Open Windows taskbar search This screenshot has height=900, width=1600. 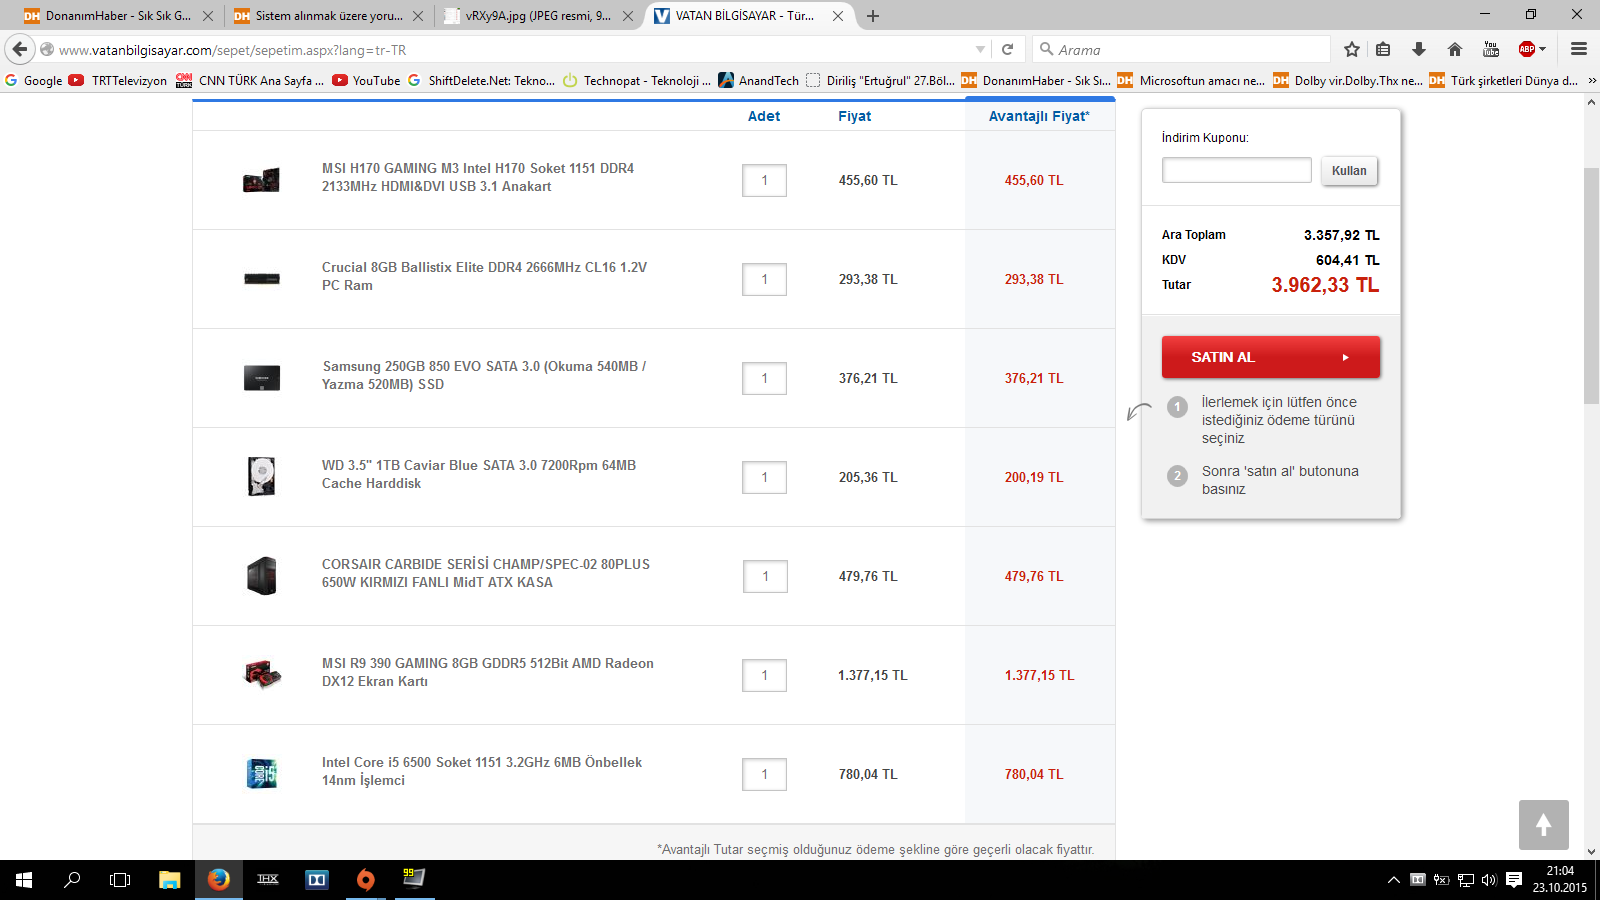click(x=72, y=880)
